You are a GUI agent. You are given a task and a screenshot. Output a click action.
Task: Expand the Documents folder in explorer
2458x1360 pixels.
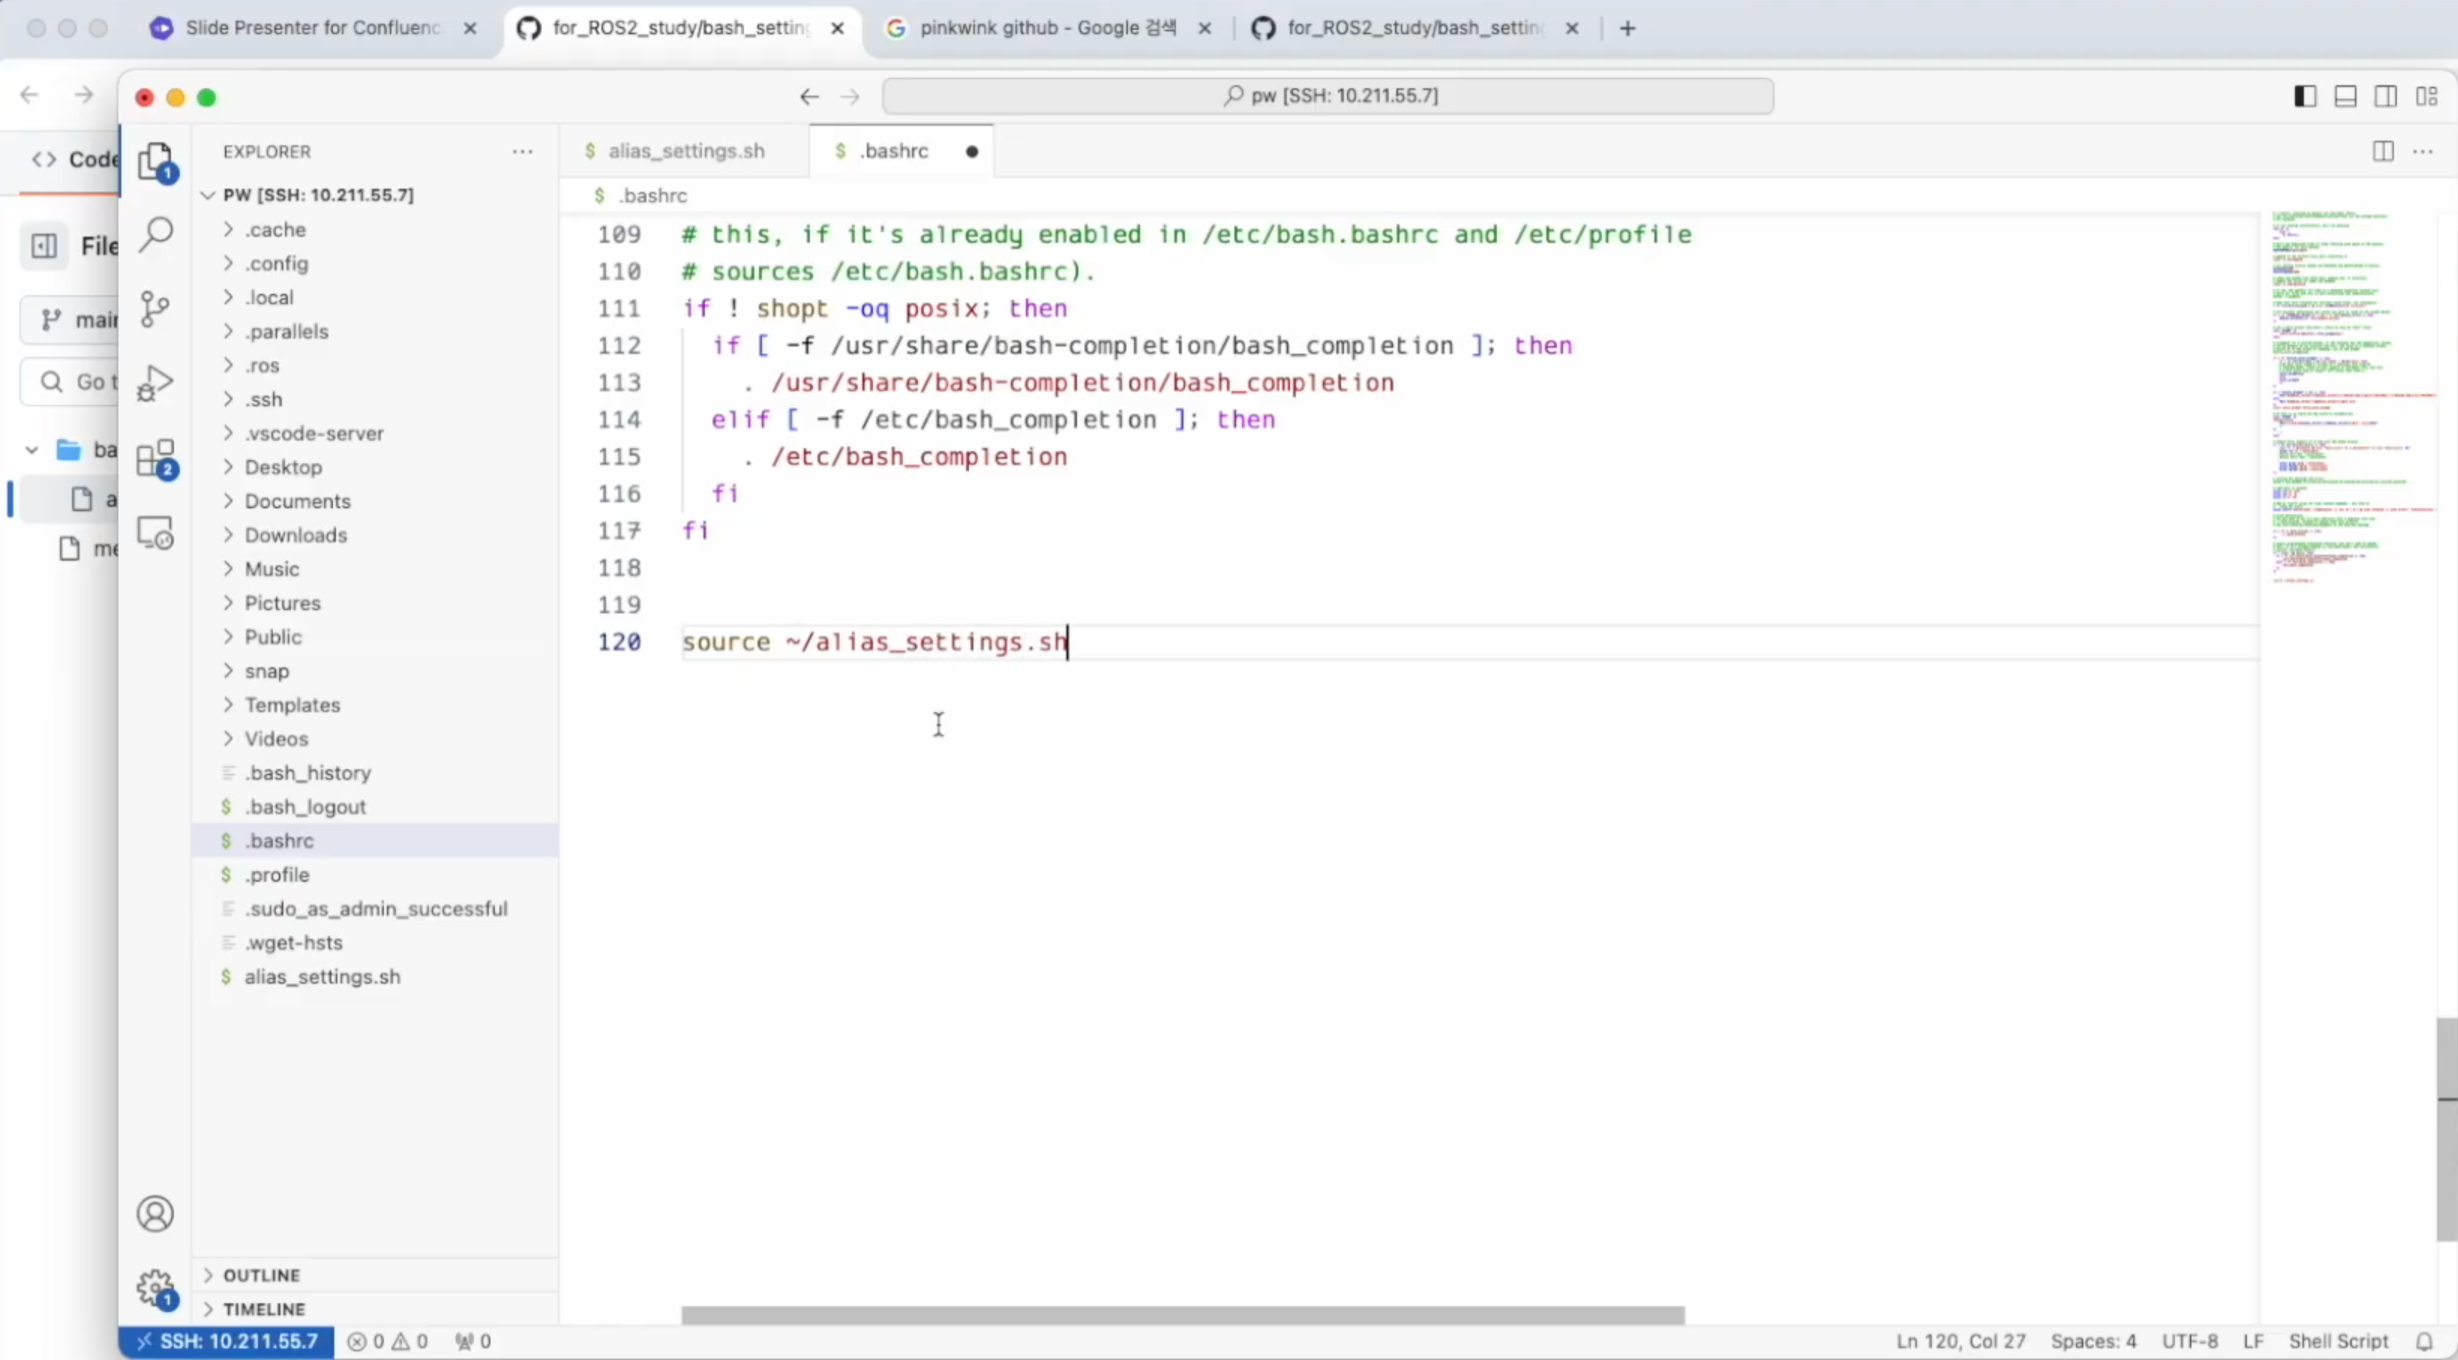tap(297, 501)
